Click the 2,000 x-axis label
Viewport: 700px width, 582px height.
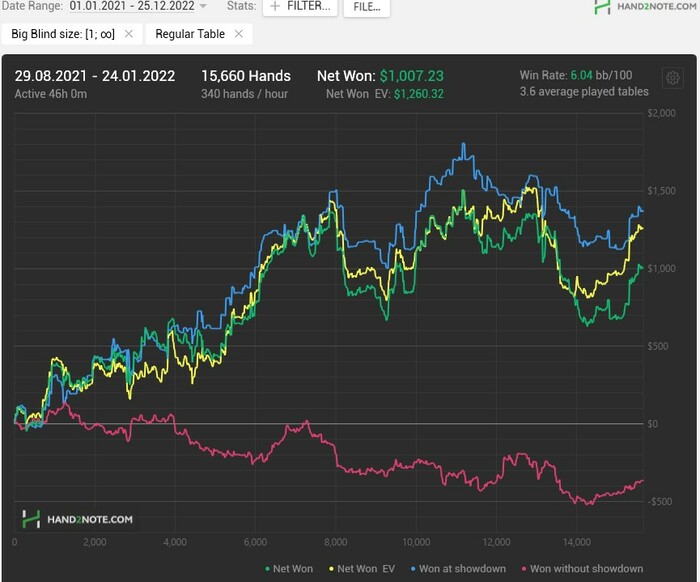(x=95, y=542)
